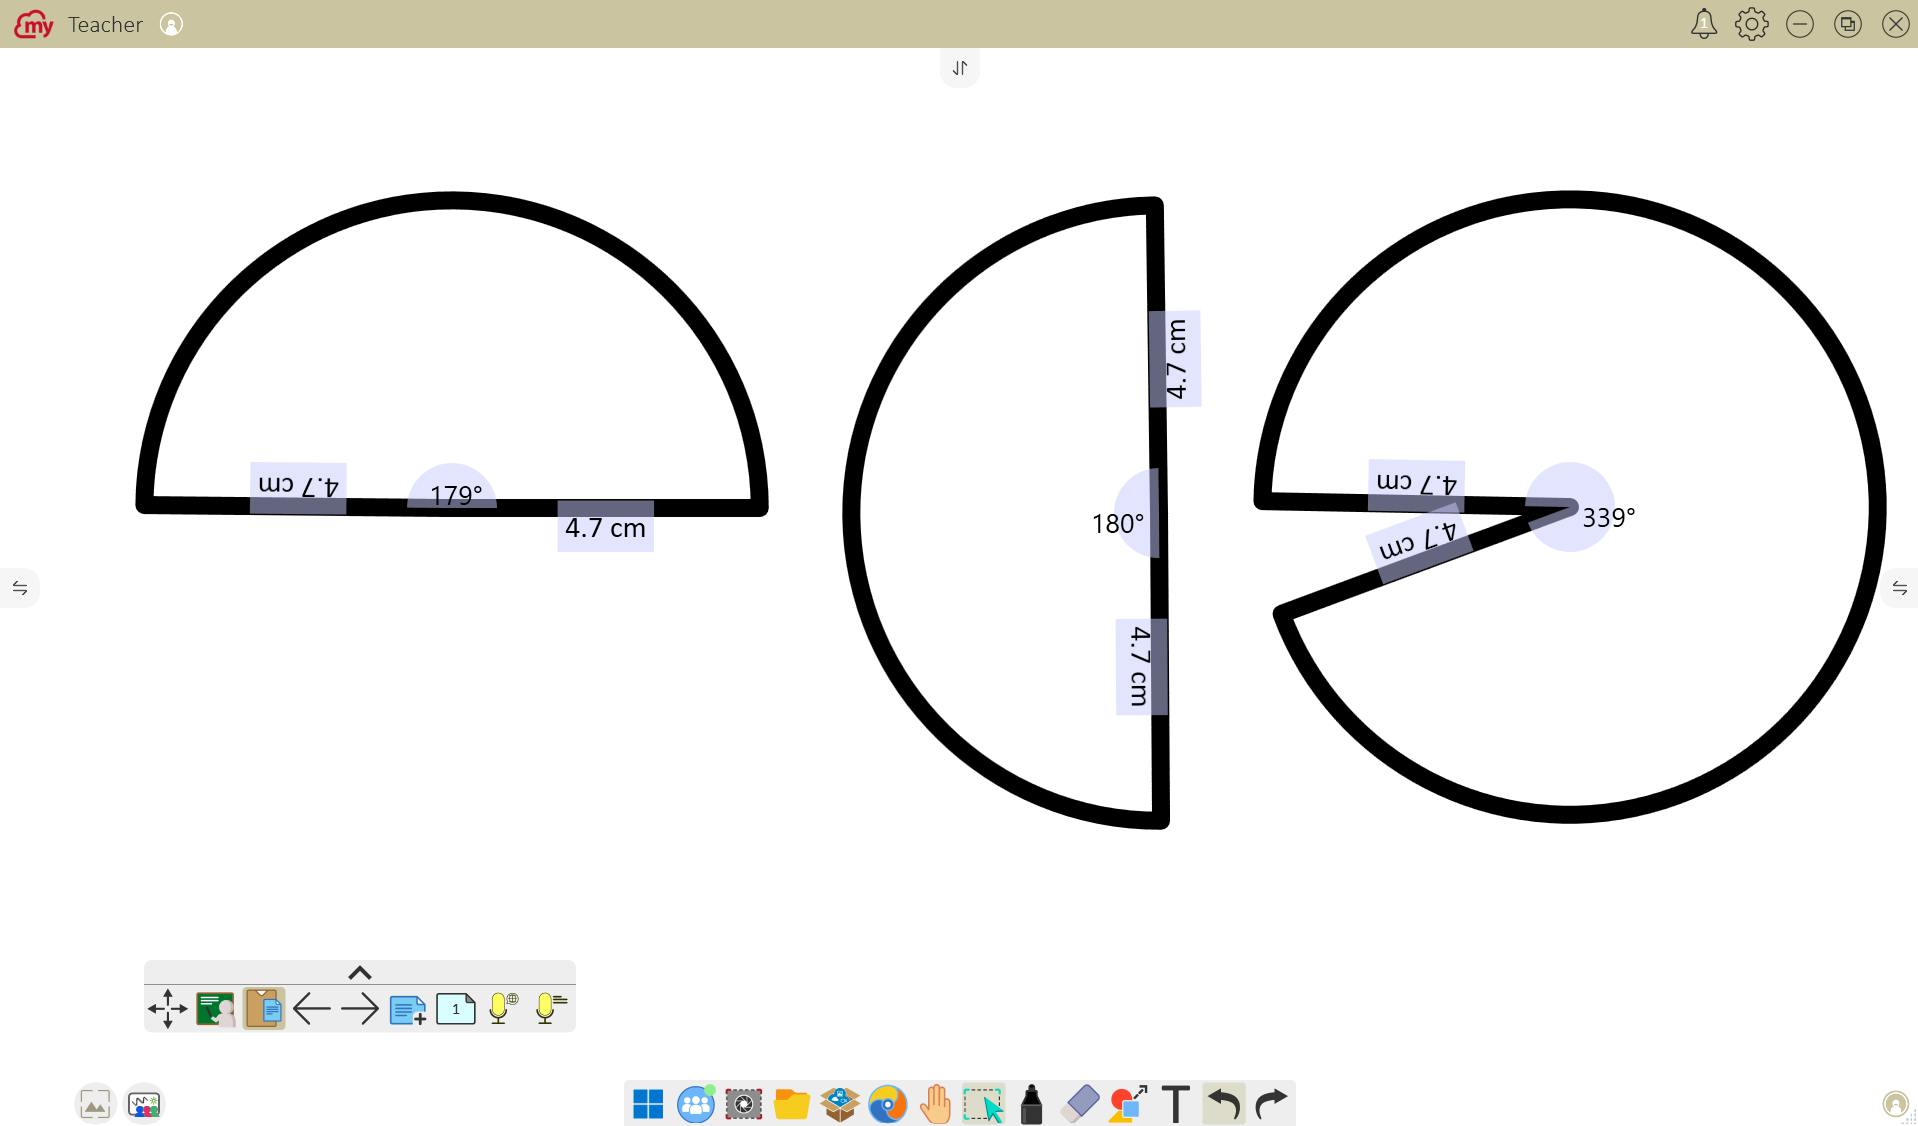The height and width of the screenshot is (1126, 1918).
Task: Click the move toolbar handle arrows
Action: [168, 1008]
